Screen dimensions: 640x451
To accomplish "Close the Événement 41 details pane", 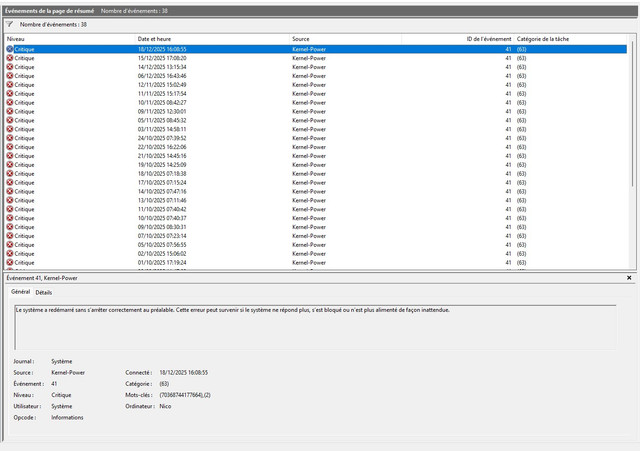I will coord(629,278).
